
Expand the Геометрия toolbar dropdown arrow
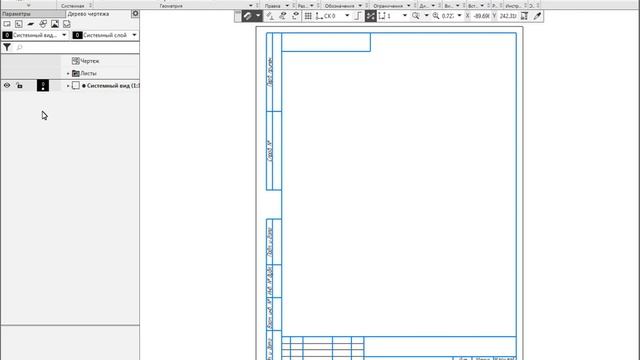point(251,6)
